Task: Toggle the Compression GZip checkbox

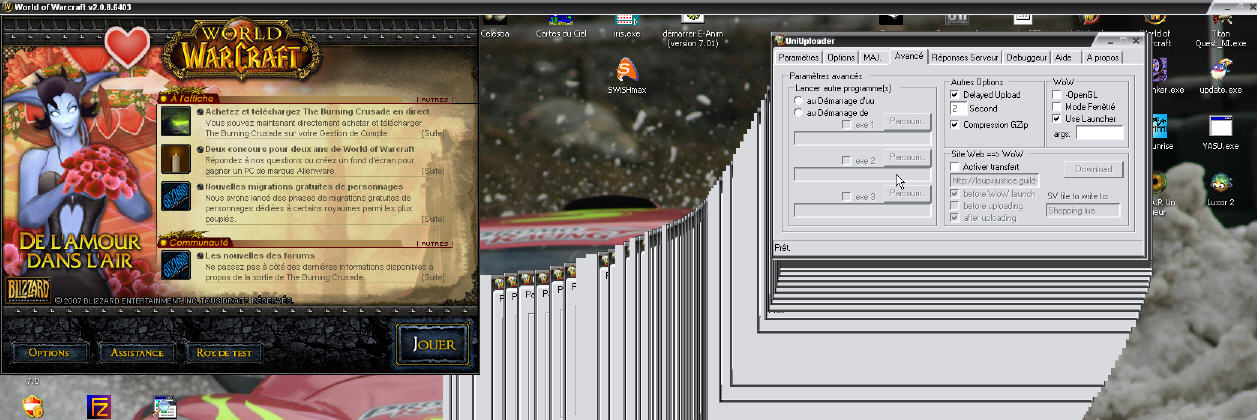Action: [x=955, y=125]
